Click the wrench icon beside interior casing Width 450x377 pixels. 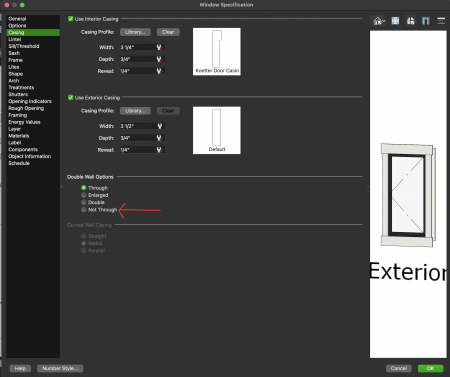coord(160,47)
